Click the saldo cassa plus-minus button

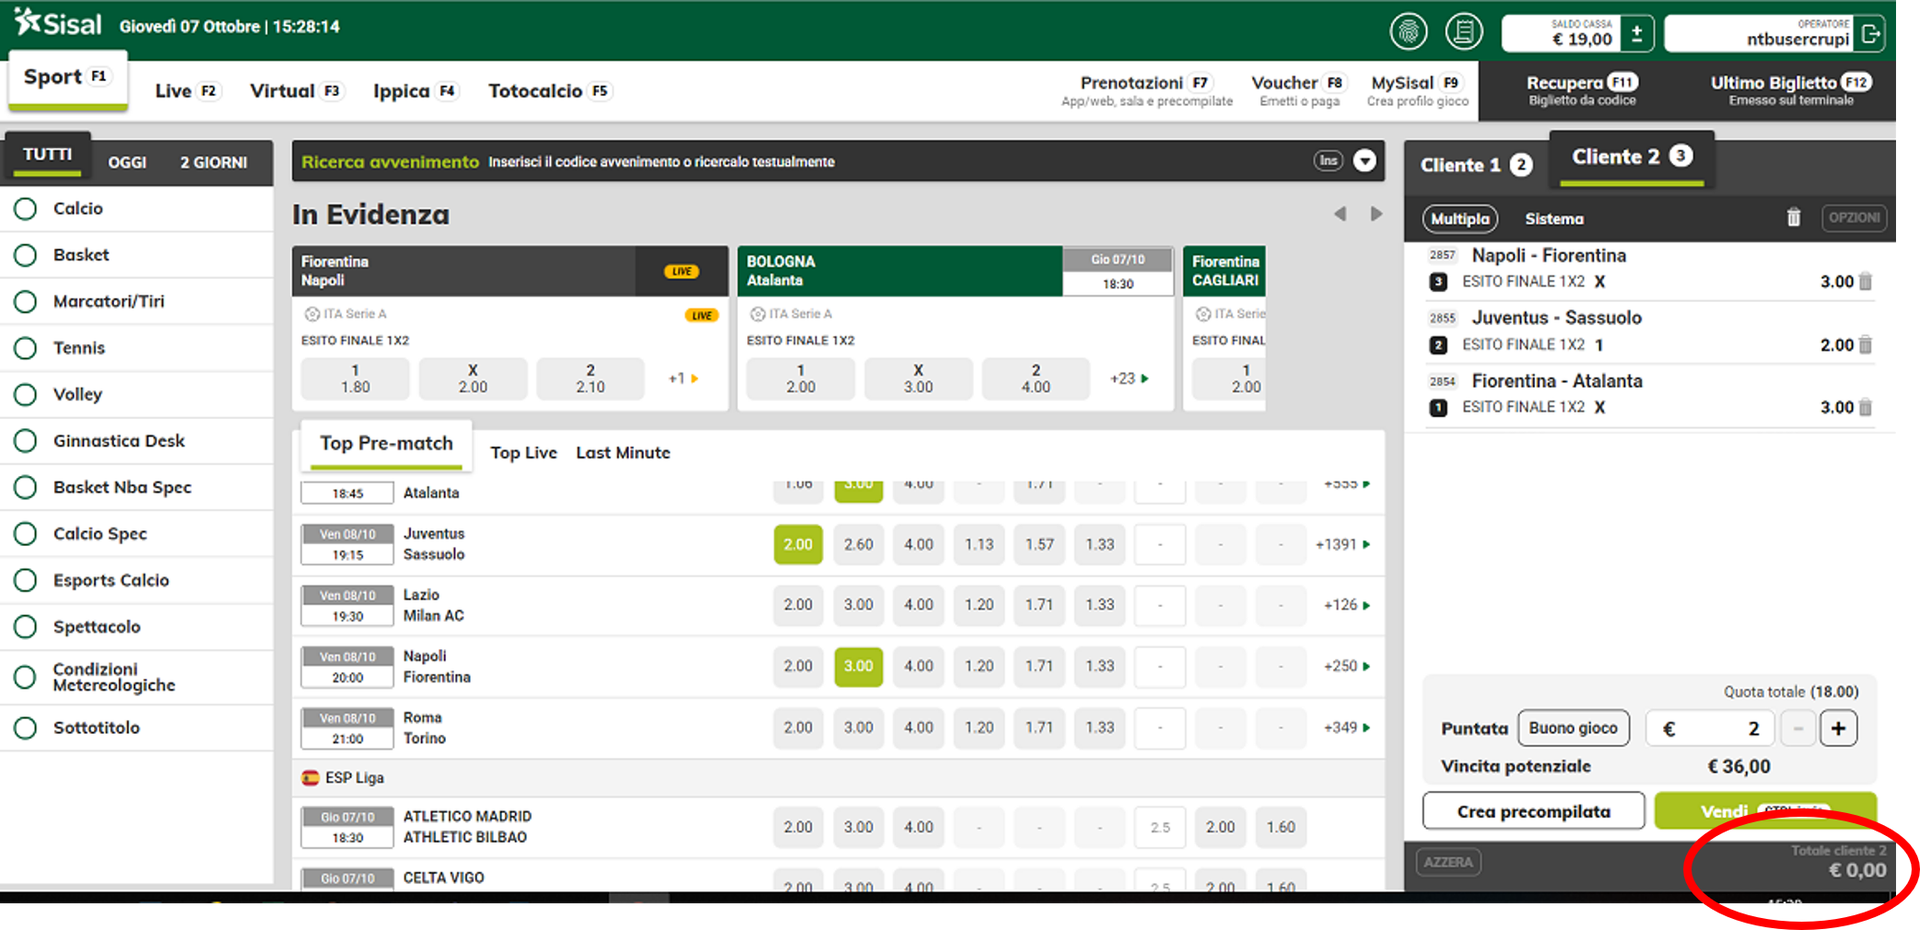click(1637, 33)
